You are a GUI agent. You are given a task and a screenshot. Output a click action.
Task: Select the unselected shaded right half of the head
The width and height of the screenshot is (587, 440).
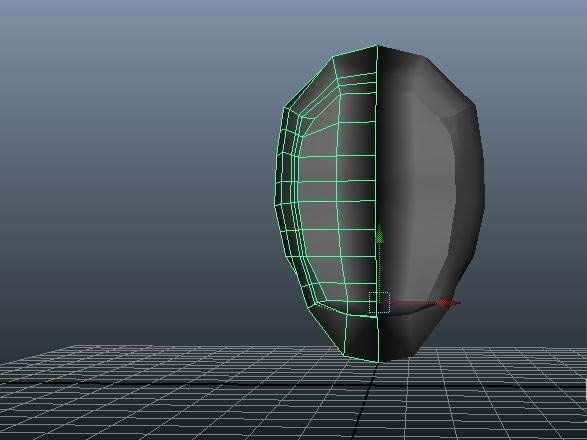coord(431,202)
